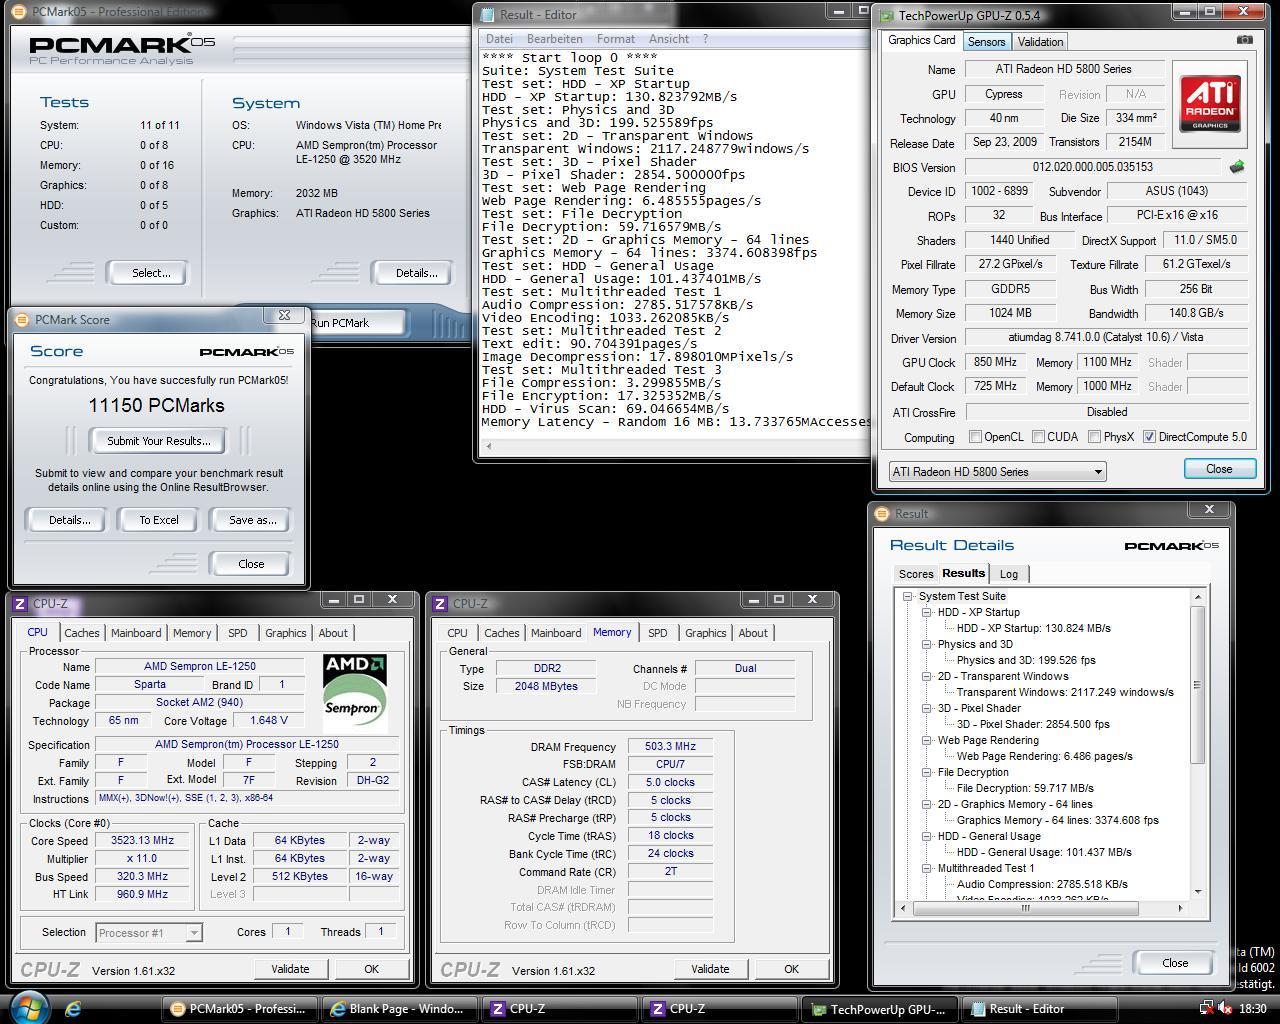Click the BIOS save icon in GPU-Z
The width and height of the screenshot is (1280, 1024).
(1237, 167)
